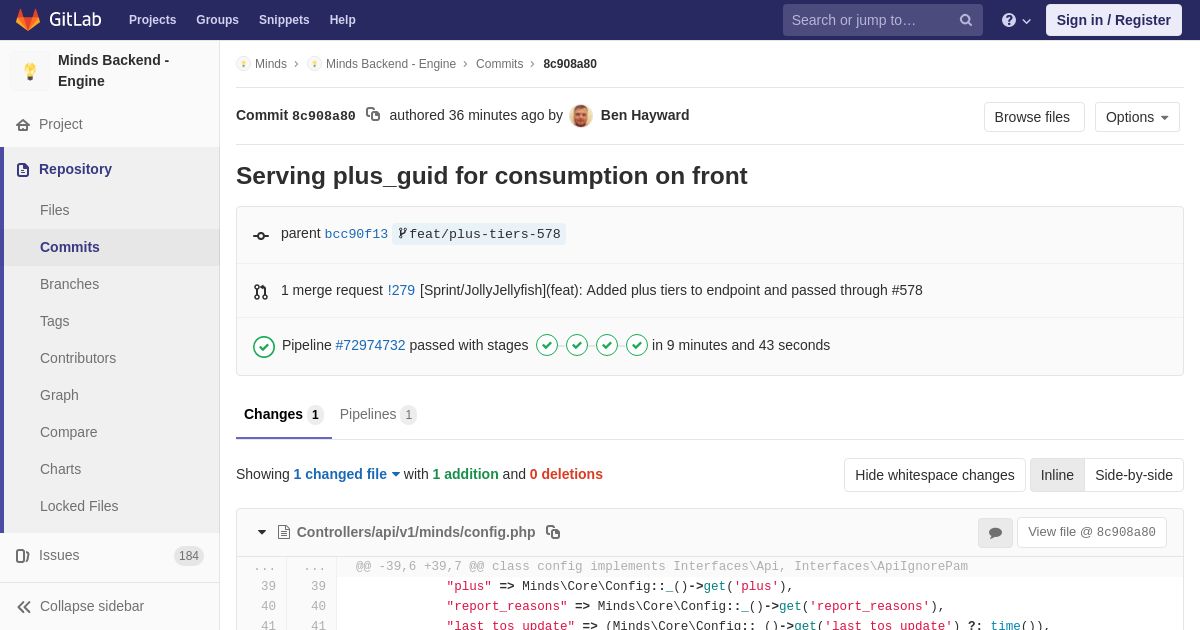Screen dimensions: 1200x630
Task: Open parent commit bcc90f13
Action: coord(356,234)
